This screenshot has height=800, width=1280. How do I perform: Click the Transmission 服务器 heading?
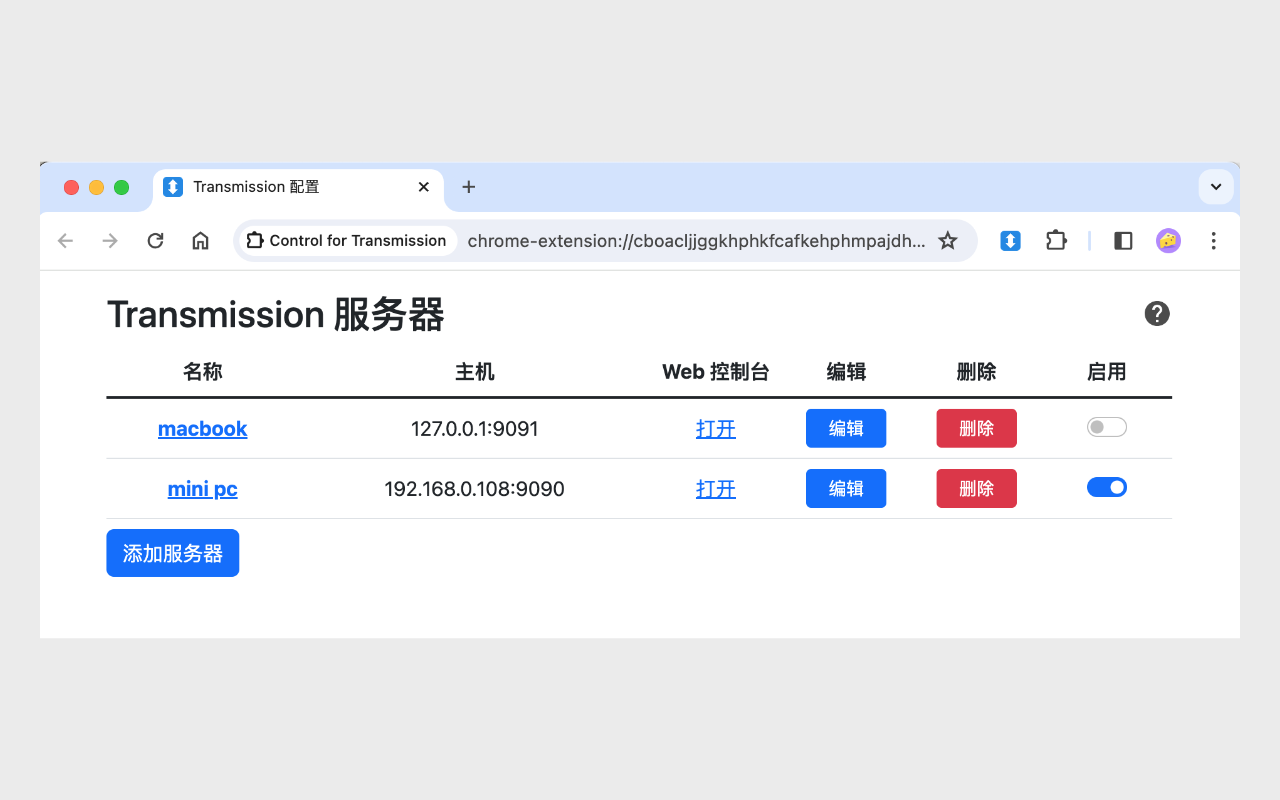[x=276, y=315]
